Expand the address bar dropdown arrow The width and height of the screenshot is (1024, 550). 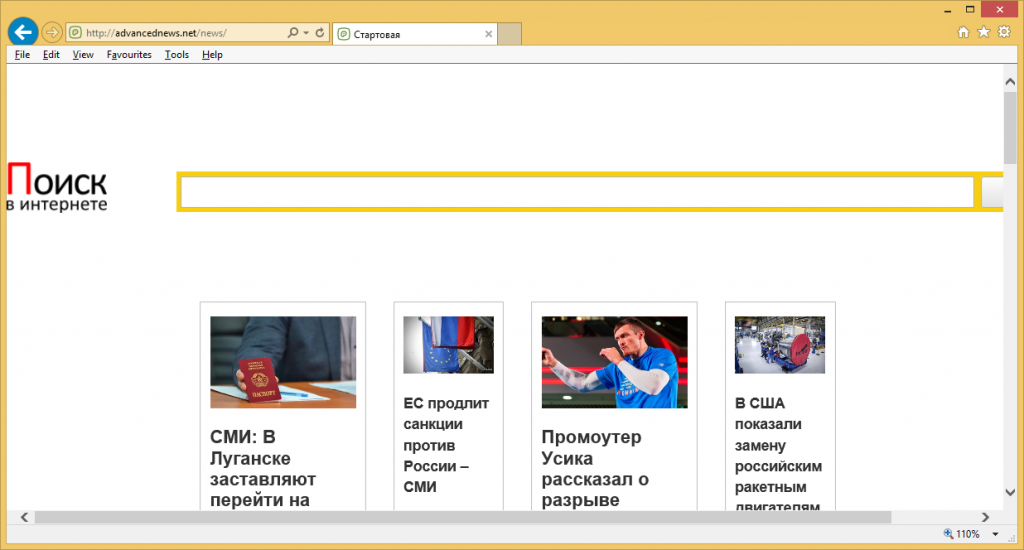[306, 33]
